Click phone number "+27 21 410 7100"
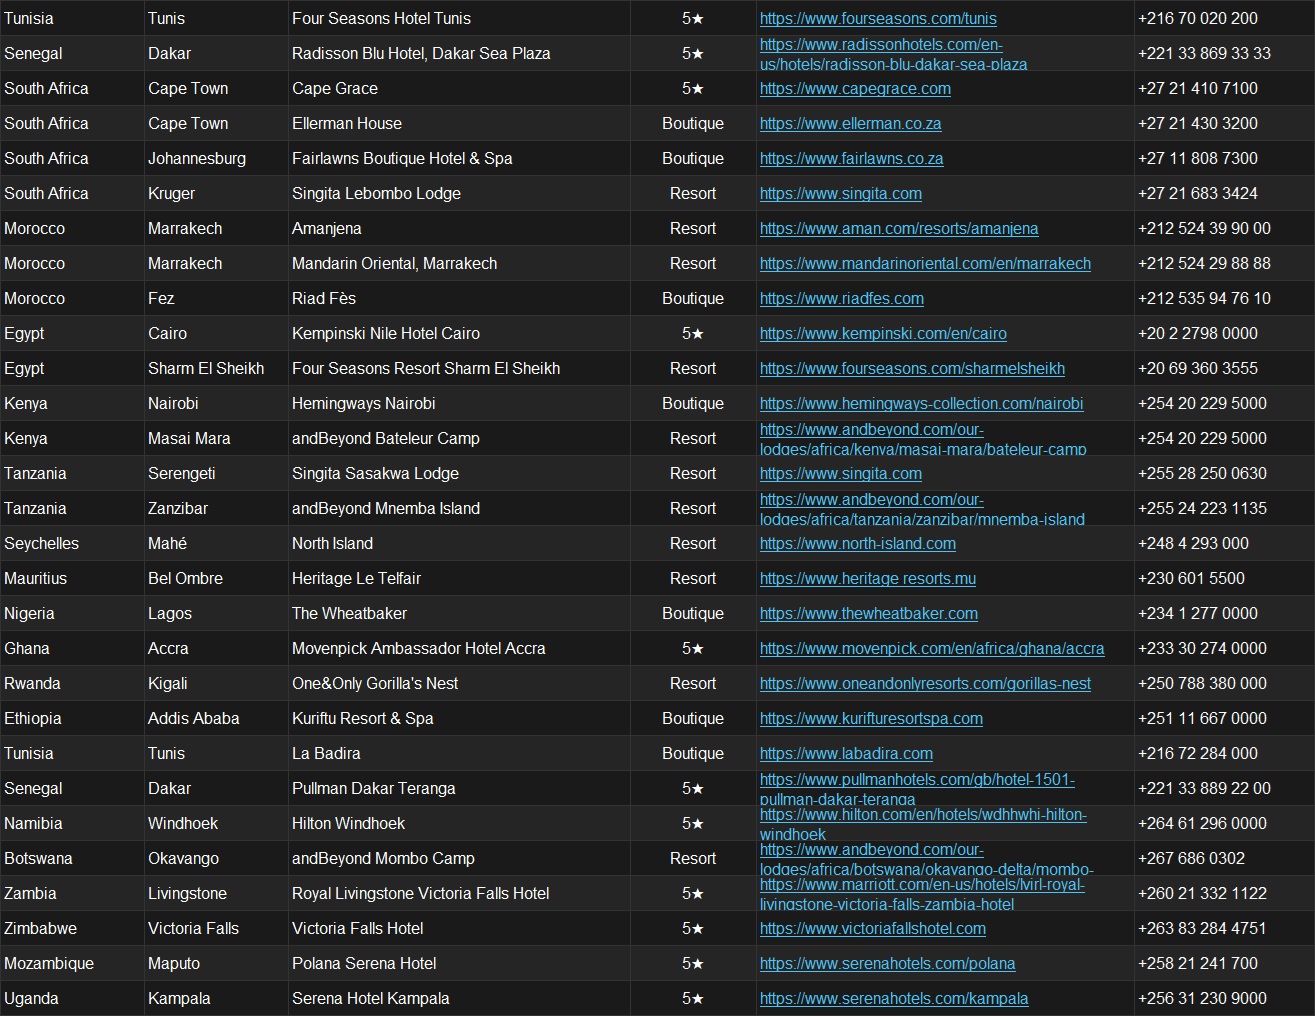 pos(1198,88)
